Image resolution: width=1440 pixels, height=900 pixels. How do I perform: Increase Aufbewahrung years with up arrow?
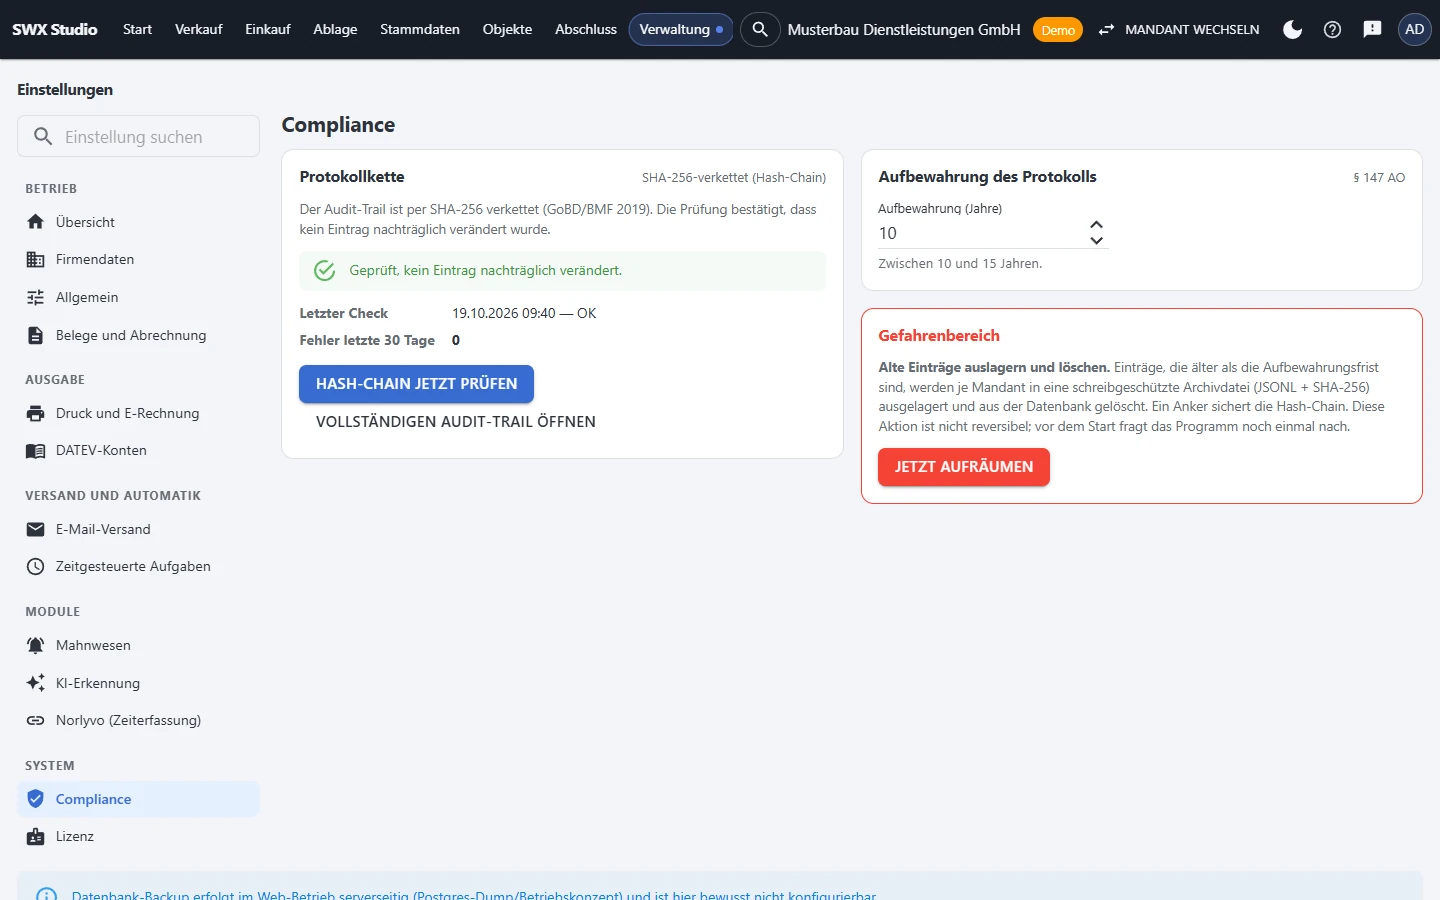click(x=1096, y=225)
